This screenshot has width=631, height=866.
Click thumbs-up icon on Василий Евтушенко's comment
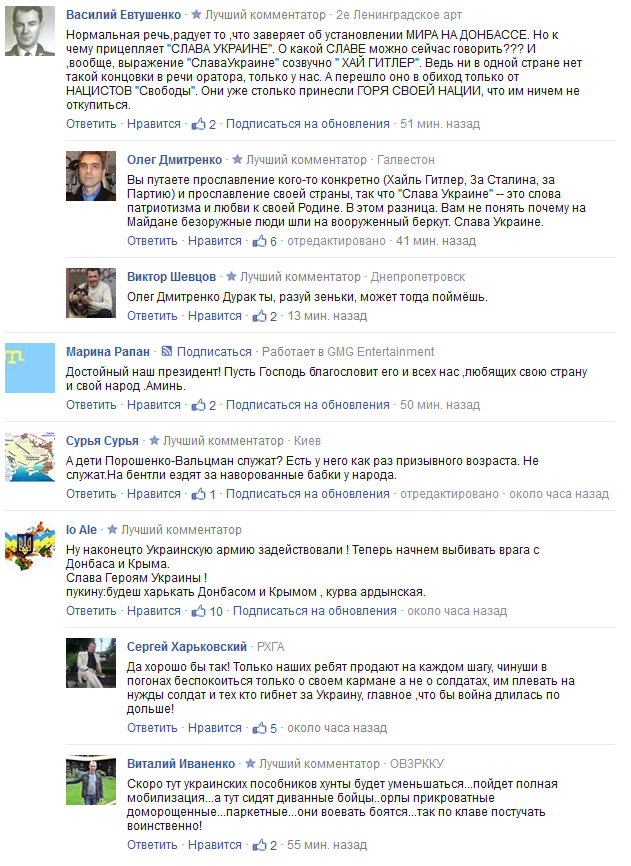click(x=198, y=124)
